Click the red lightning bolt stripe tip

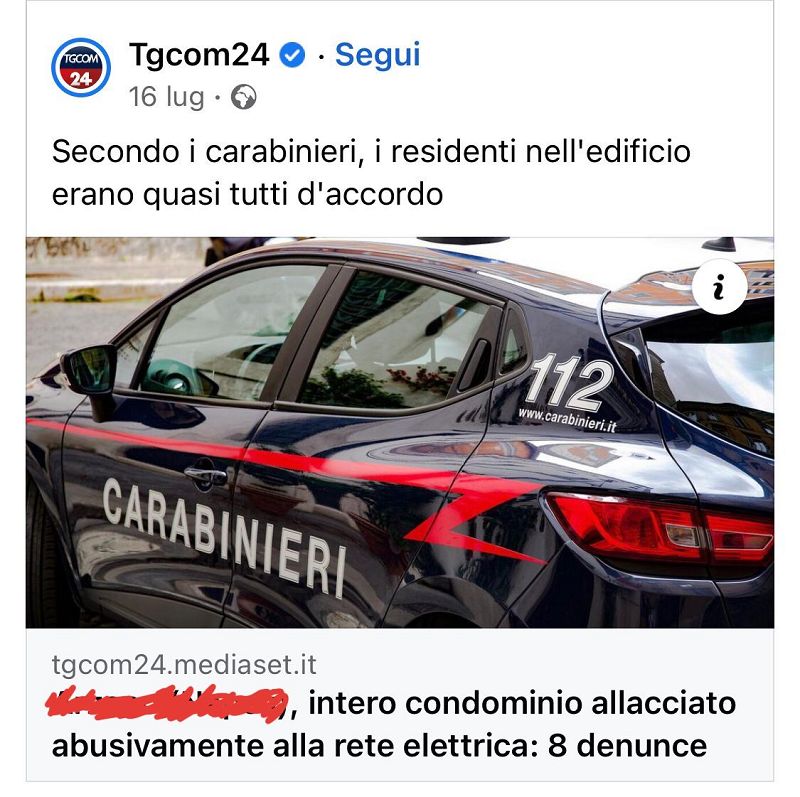pyautogui.click(x=474, y=531)
